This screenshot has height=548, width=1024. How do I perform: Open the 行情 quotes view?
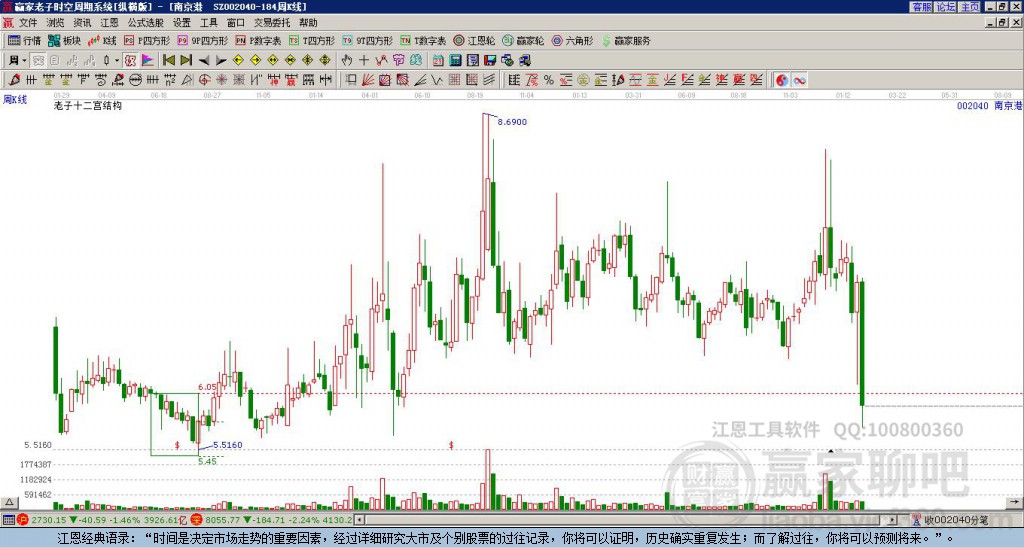(x=24, y=40)
